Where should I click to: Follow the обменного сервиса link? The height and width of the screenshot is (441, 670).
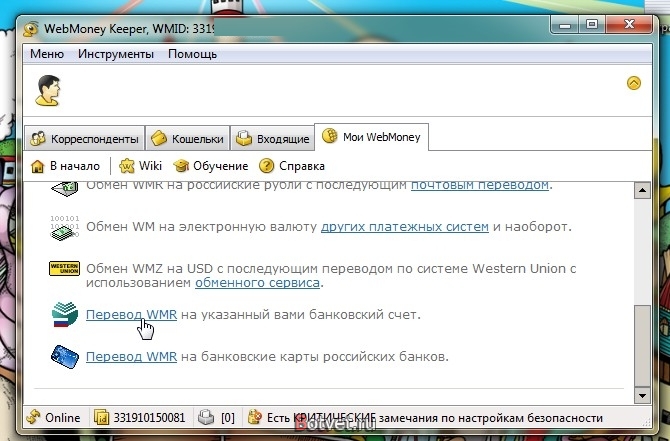point(257,282)
